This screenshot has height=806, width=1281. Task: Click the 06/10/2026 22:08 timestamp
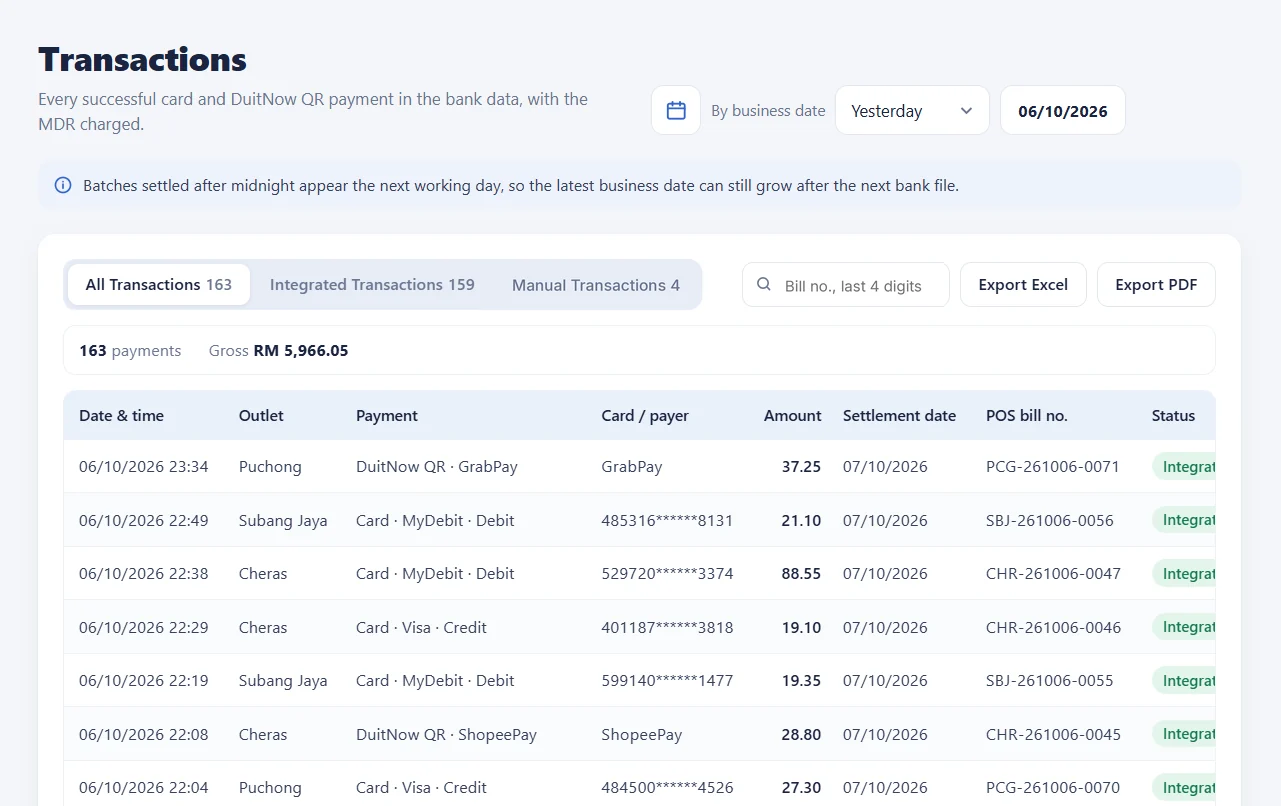click(x=144, y=734)
